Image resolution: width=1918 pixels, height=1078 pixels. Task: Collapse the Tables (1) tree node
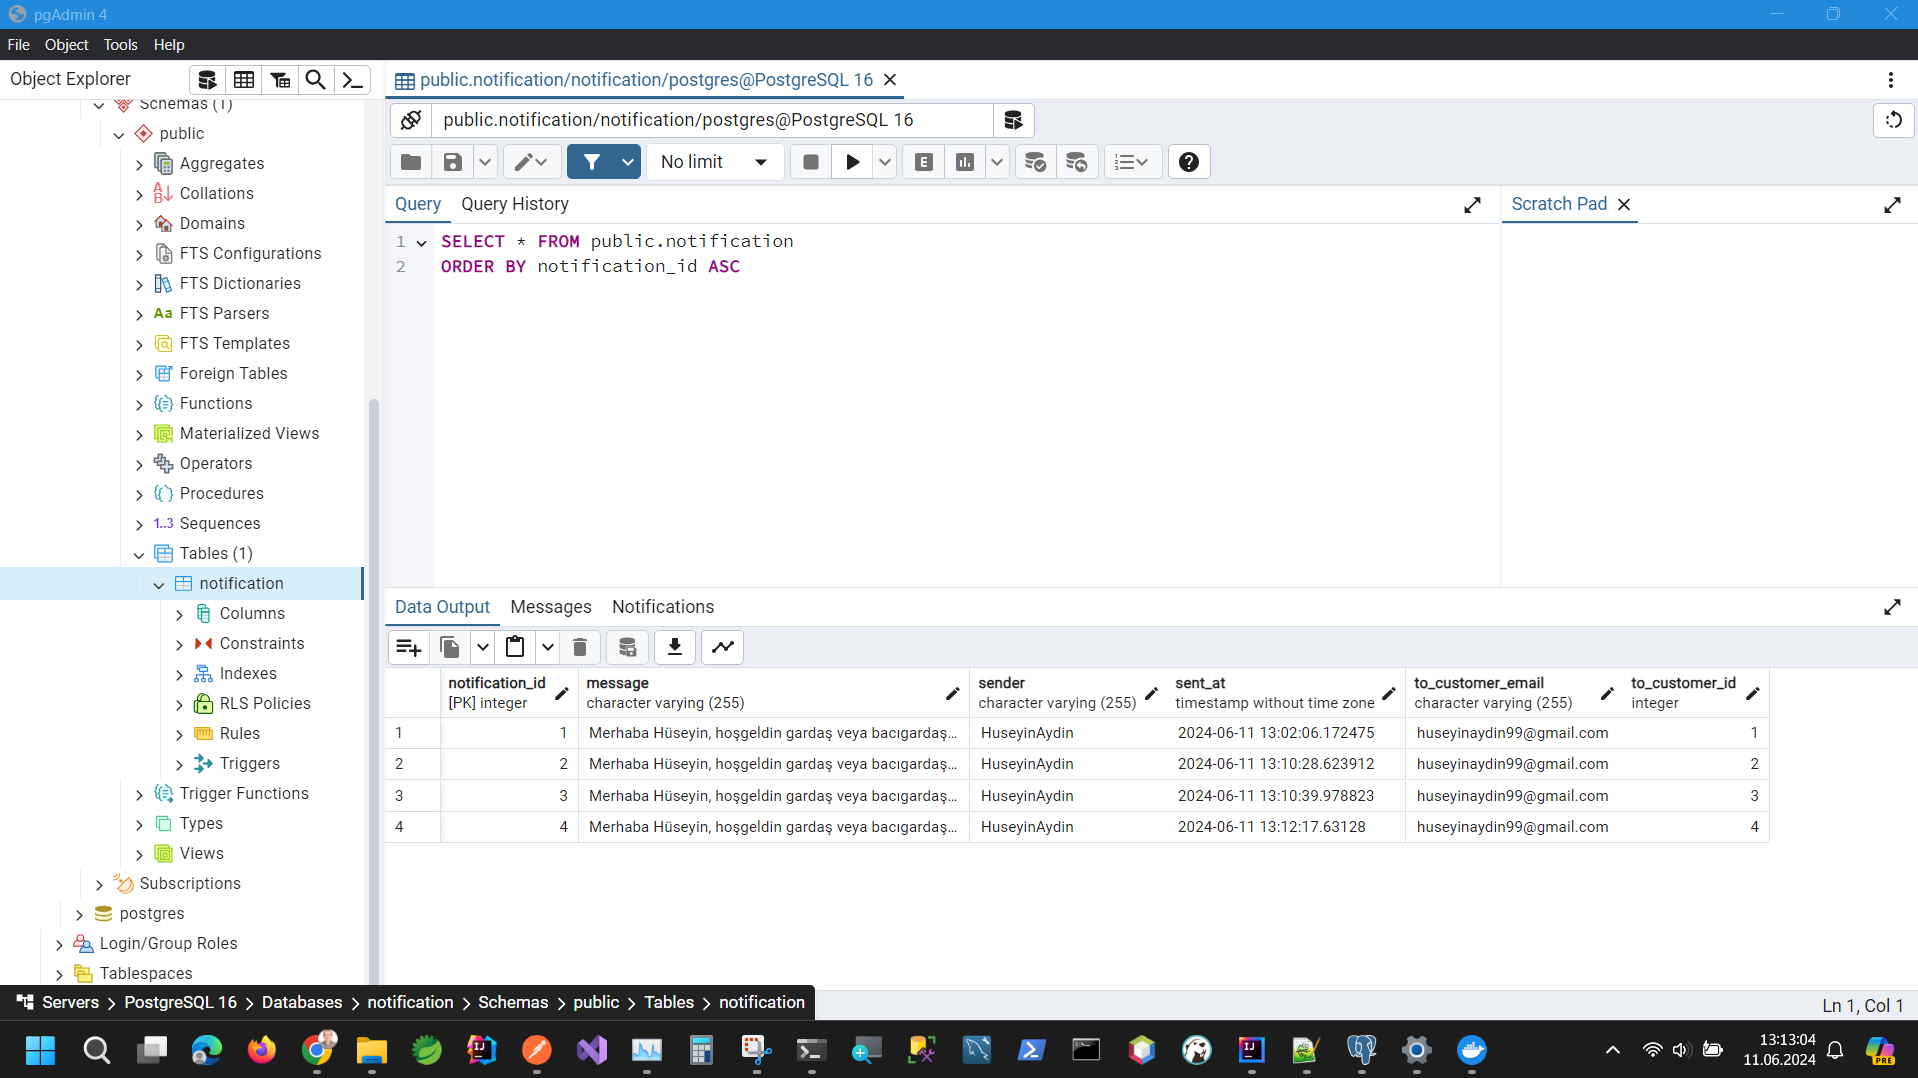point(139,555)
